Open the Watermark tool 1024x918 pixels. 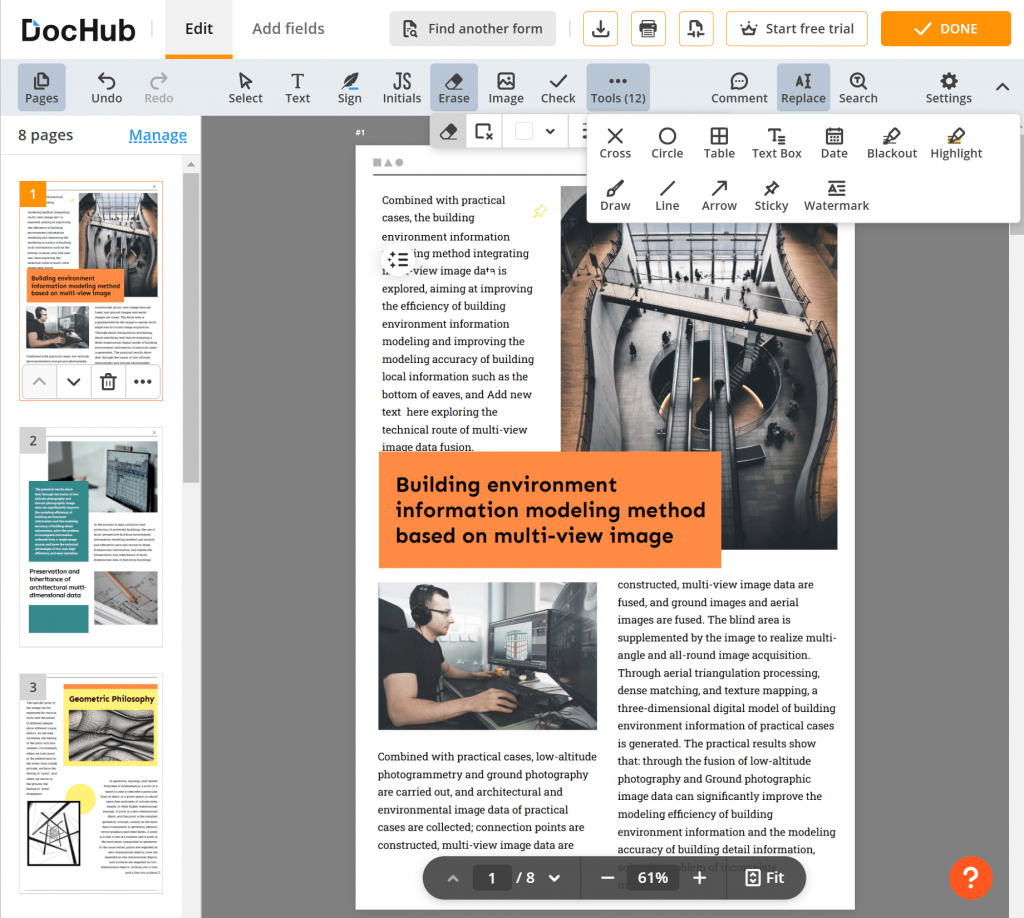(x=837, y=195)
